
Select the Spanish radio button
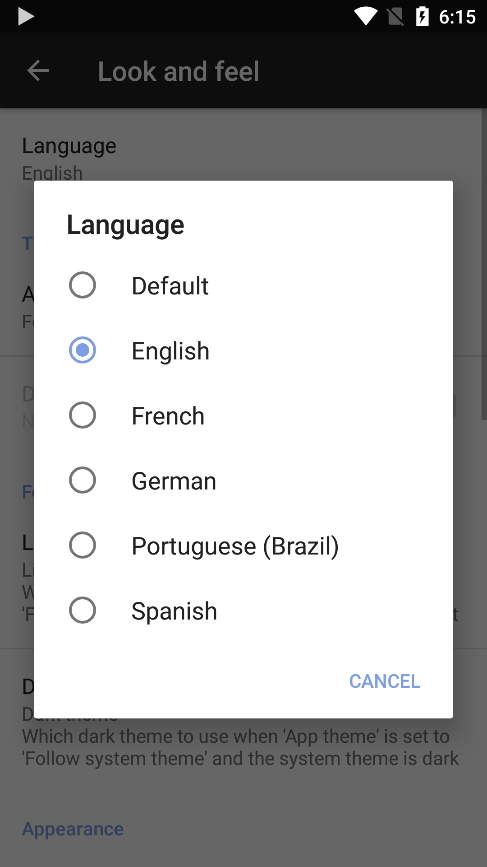[x=82, y=610]
